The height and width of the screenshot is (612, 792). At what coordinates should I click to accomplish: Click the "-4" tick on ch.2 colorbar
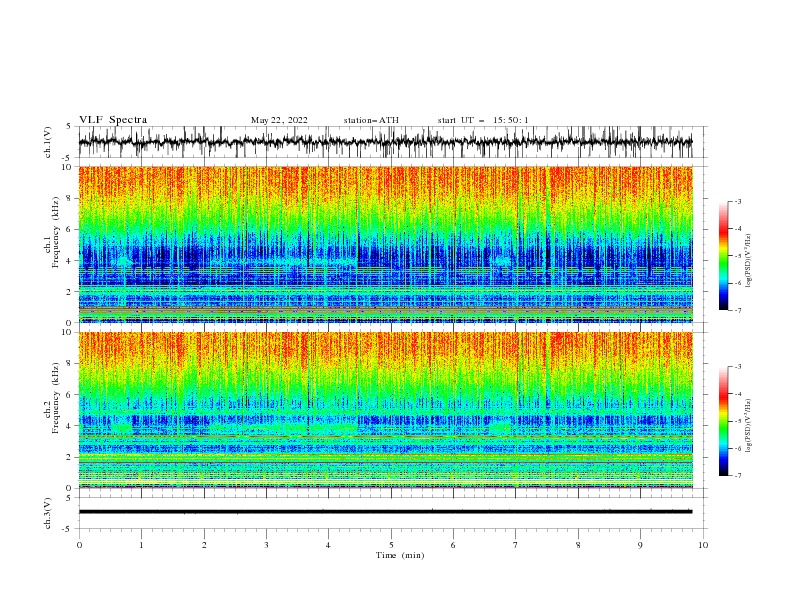tap(738, 394)
